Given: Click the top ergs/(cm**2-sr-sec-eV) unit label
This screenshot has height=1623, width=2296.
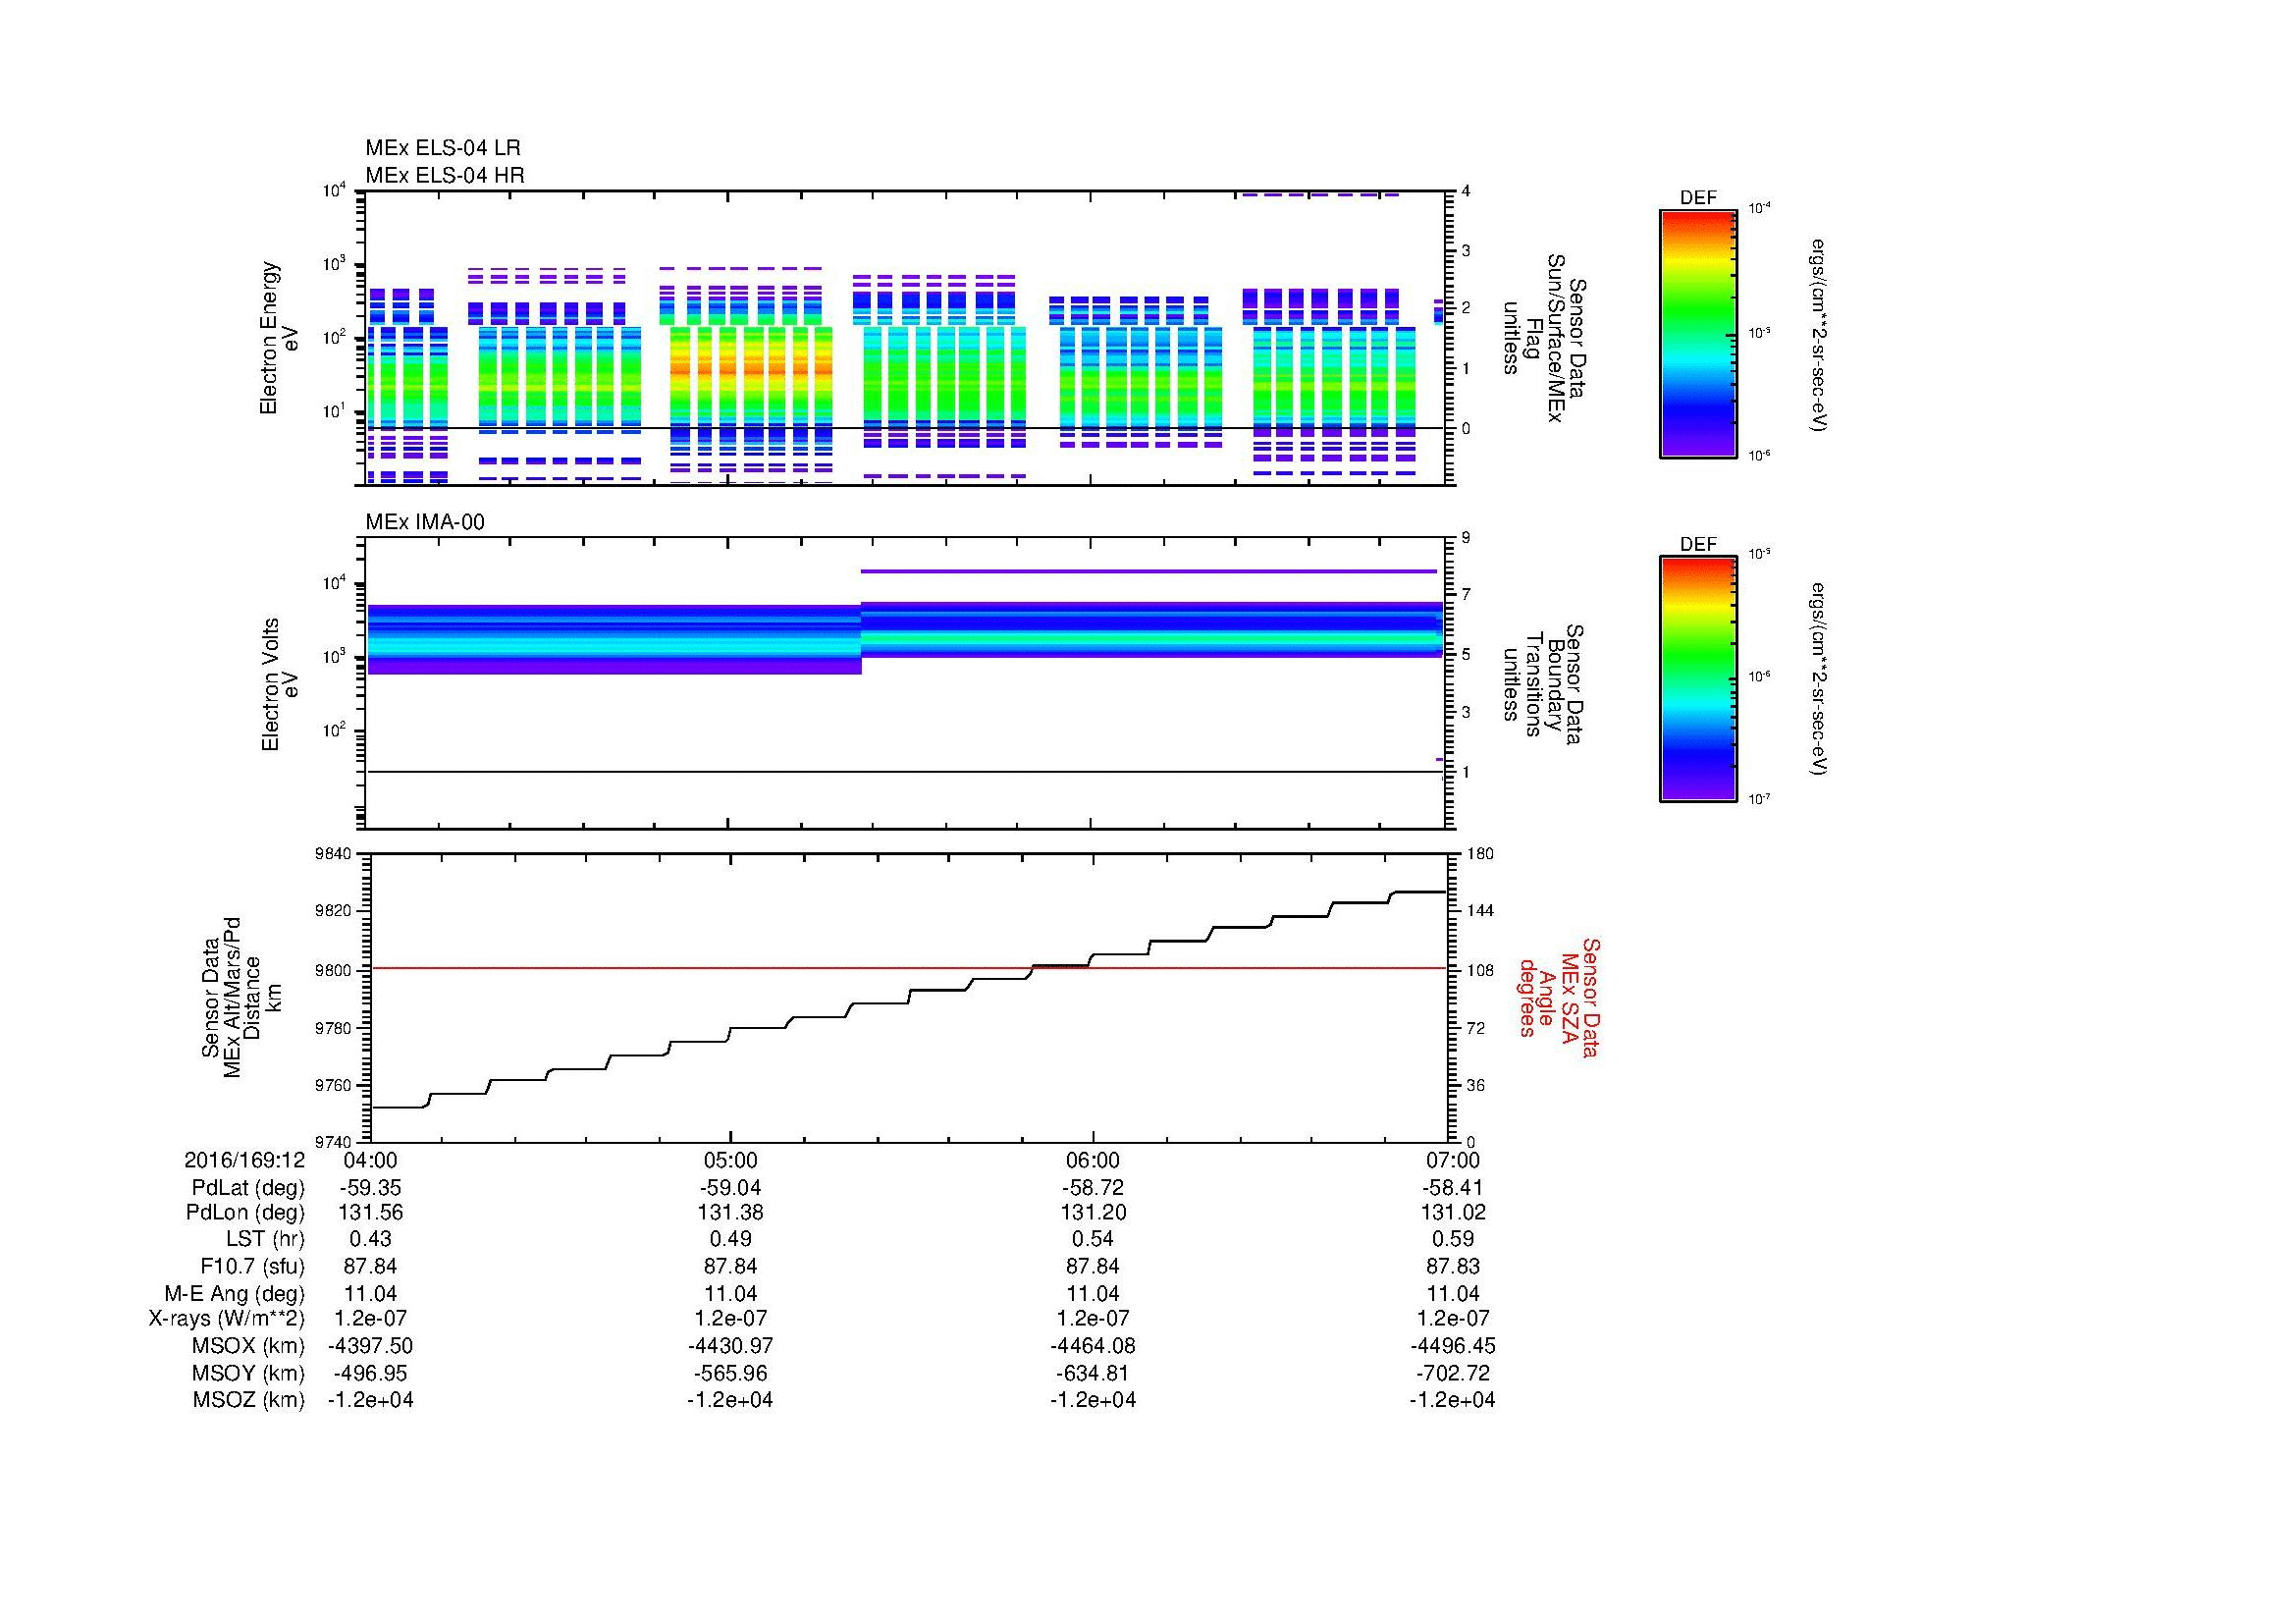Looking at the screenshot, I should [1821, 334].
